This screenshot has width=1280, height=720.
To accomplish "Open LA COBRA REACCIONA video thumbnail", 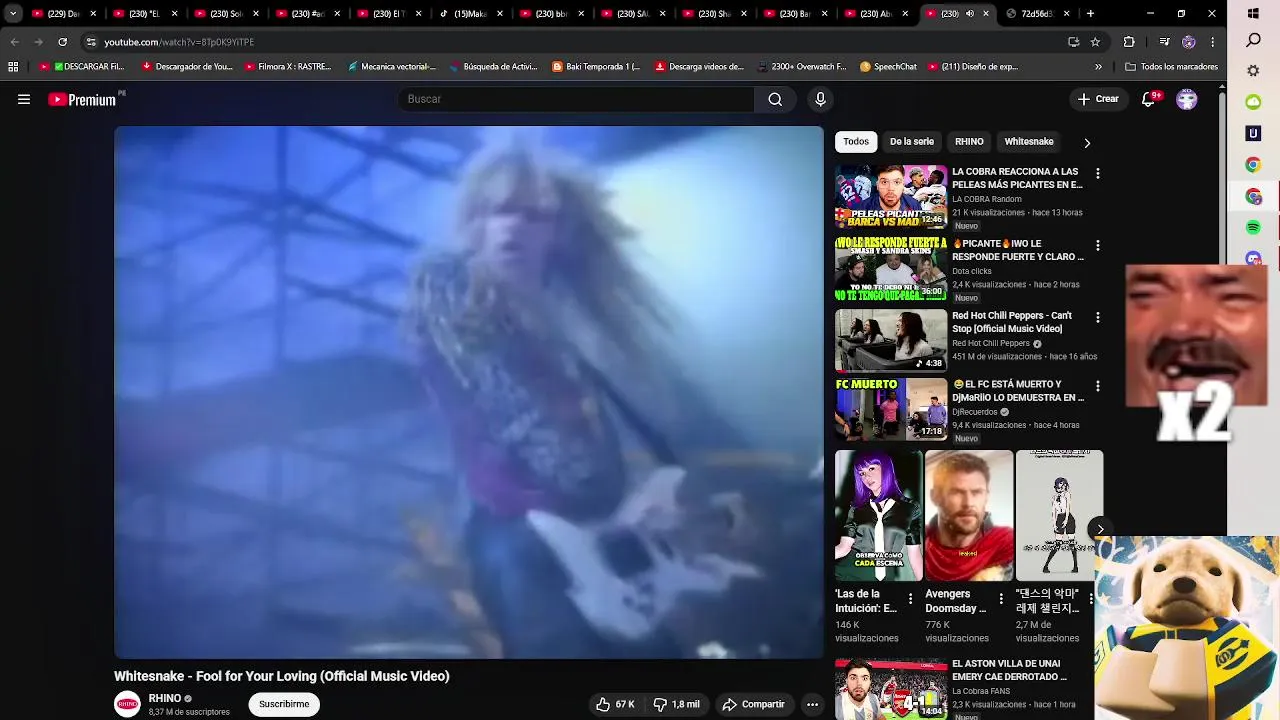I will pyautogui.click(x=891, y=197).
